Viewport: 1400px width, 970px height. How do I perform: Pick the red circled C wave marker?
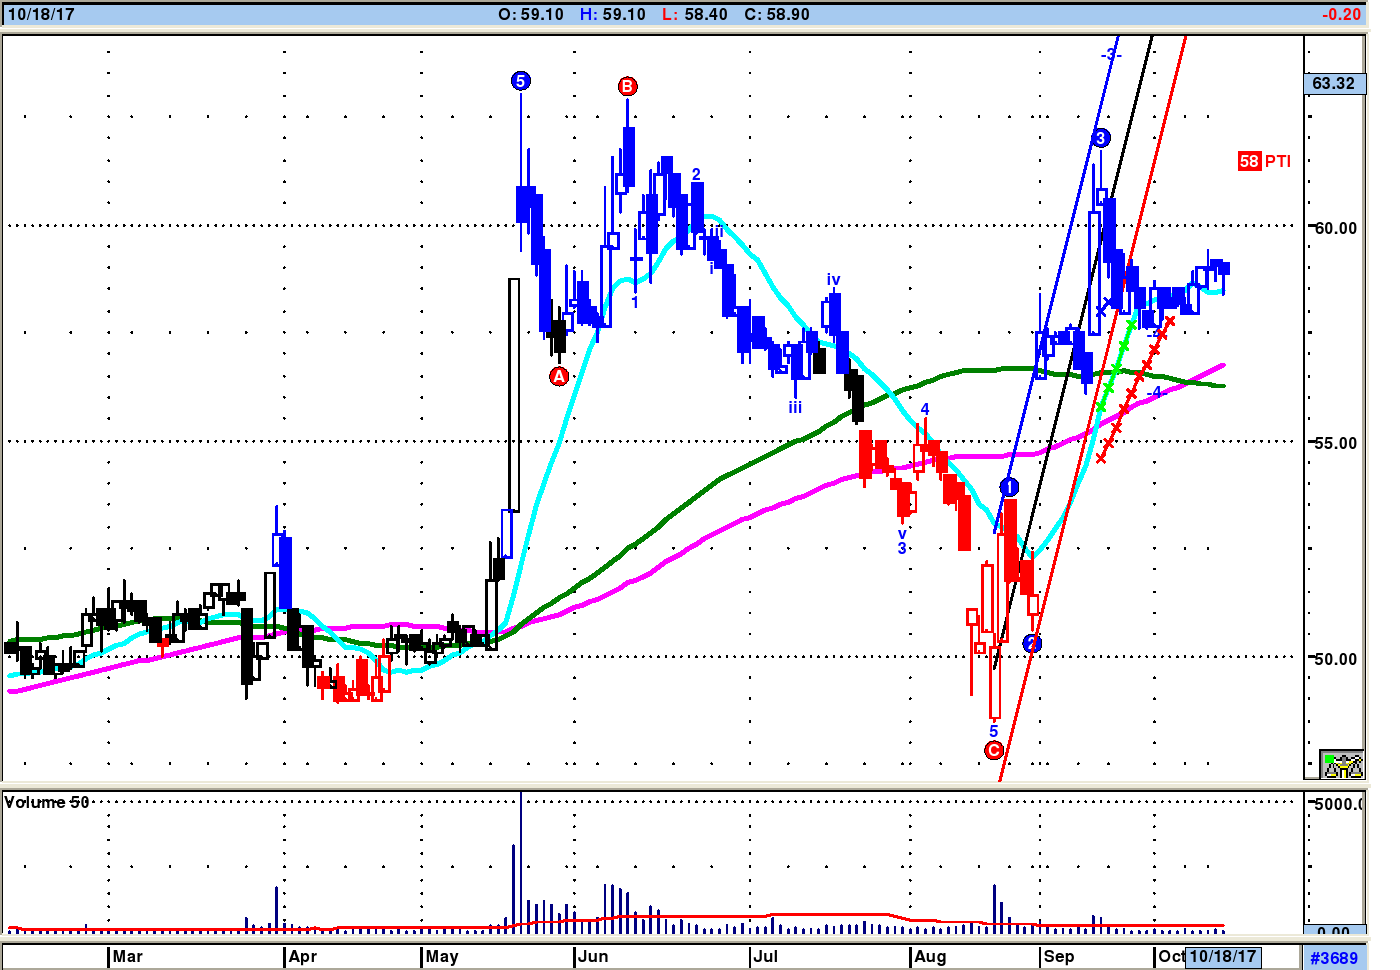click(x=993, y=750)
